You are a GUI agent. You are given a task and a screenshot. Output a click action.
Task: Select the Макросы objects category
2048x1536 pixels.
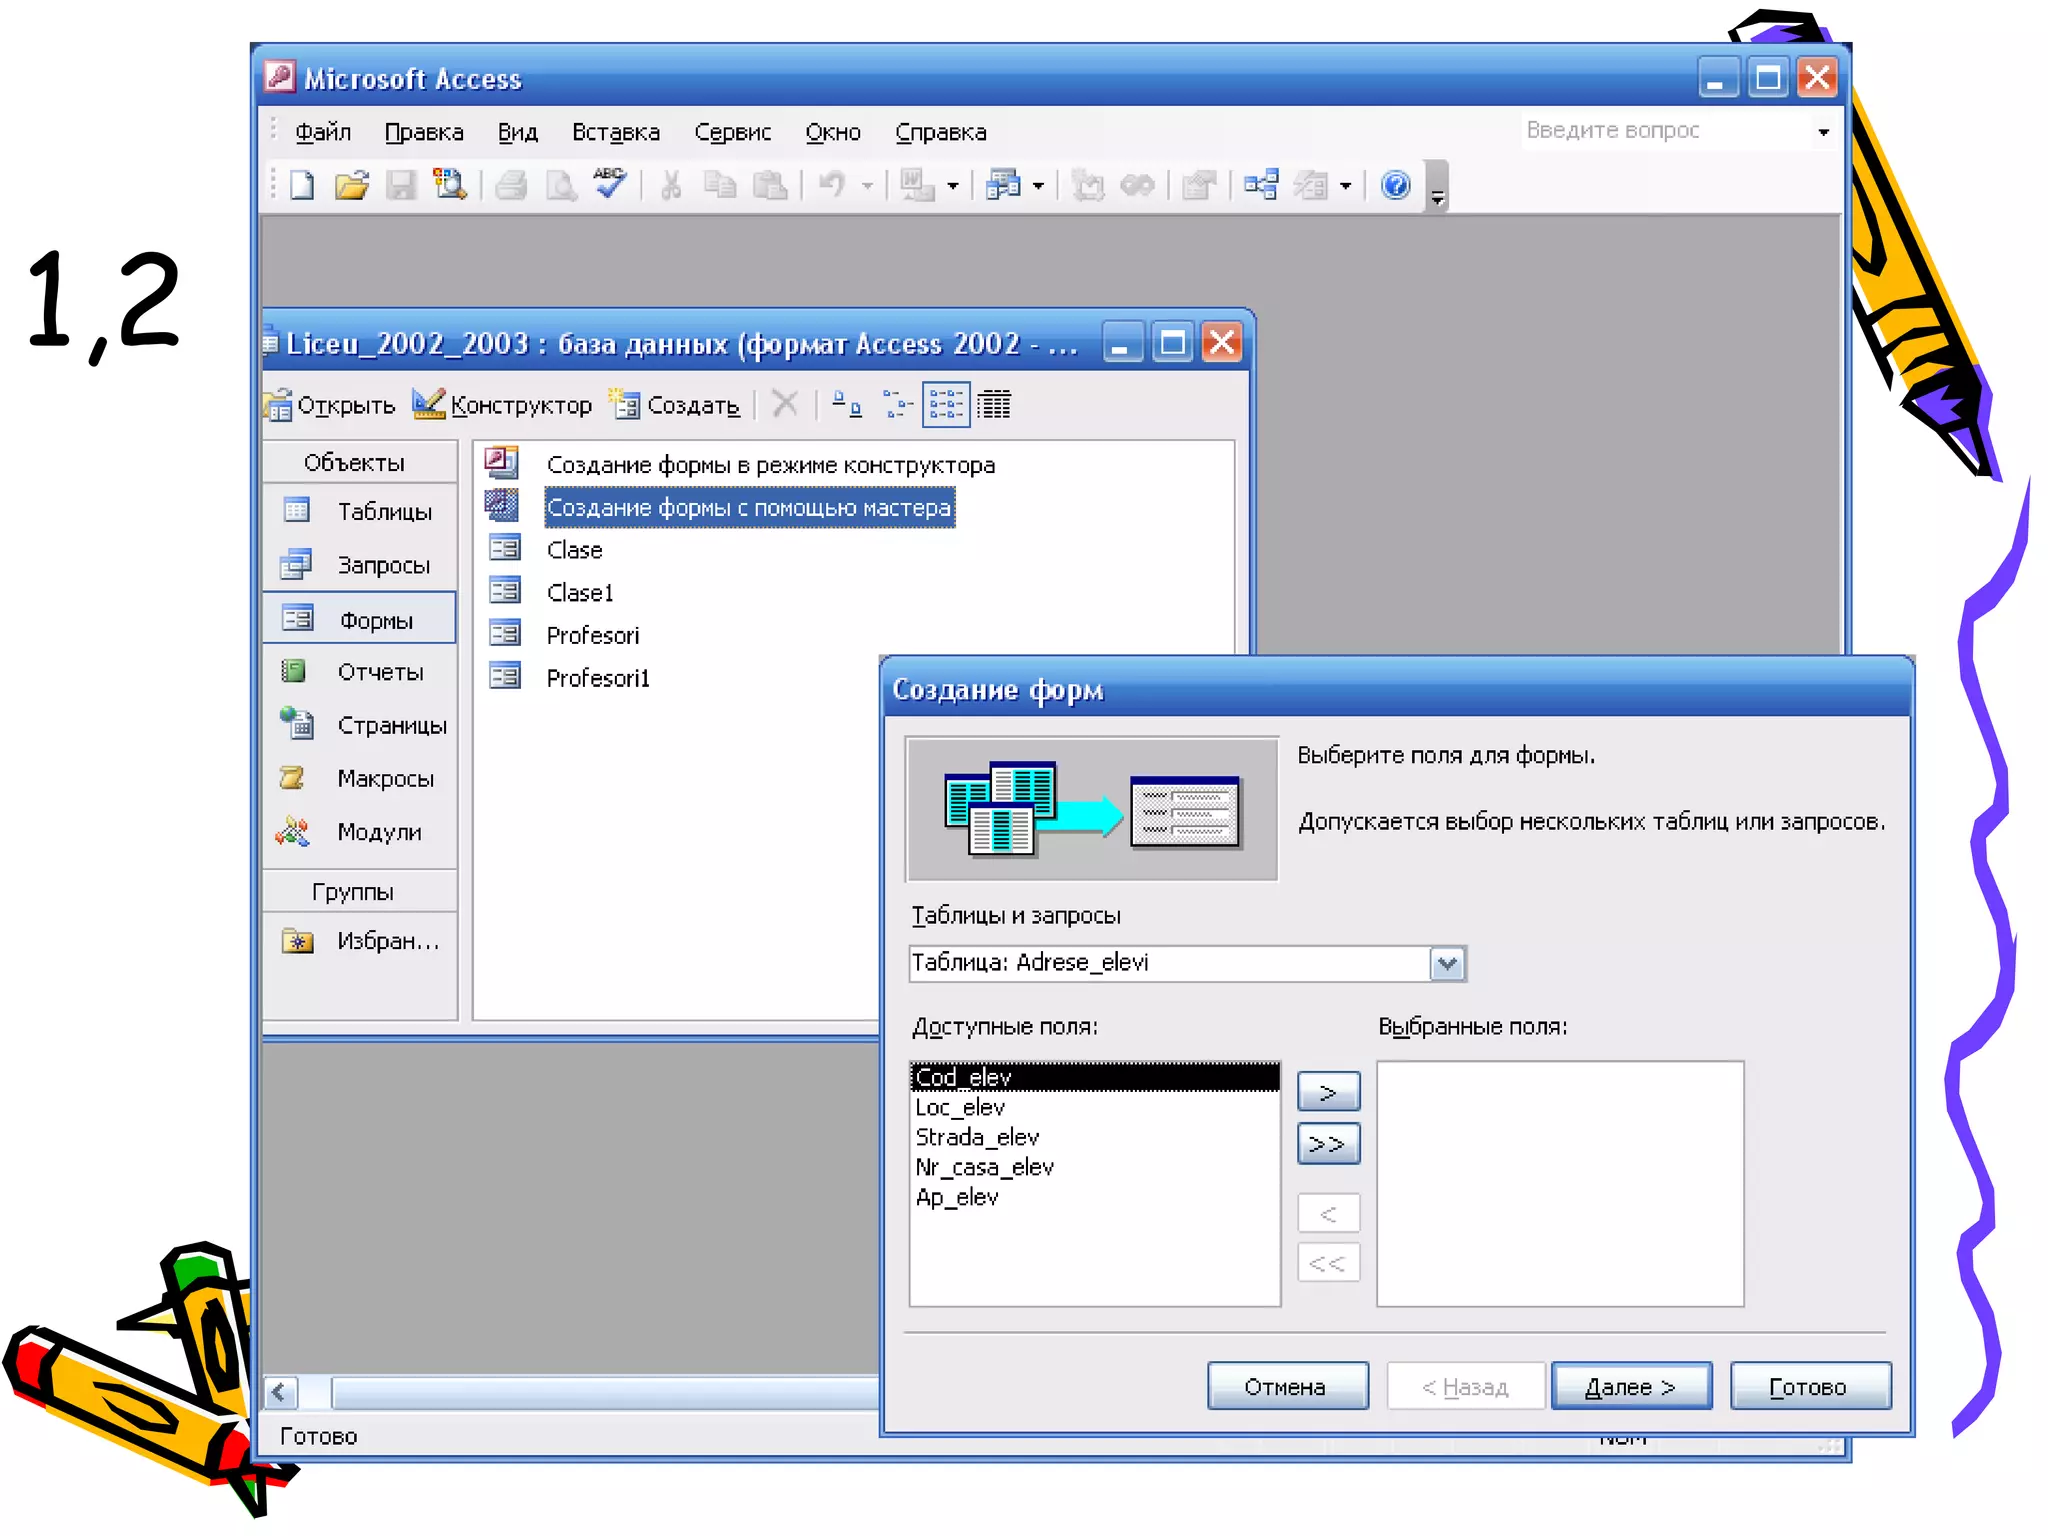click(384, 778)
